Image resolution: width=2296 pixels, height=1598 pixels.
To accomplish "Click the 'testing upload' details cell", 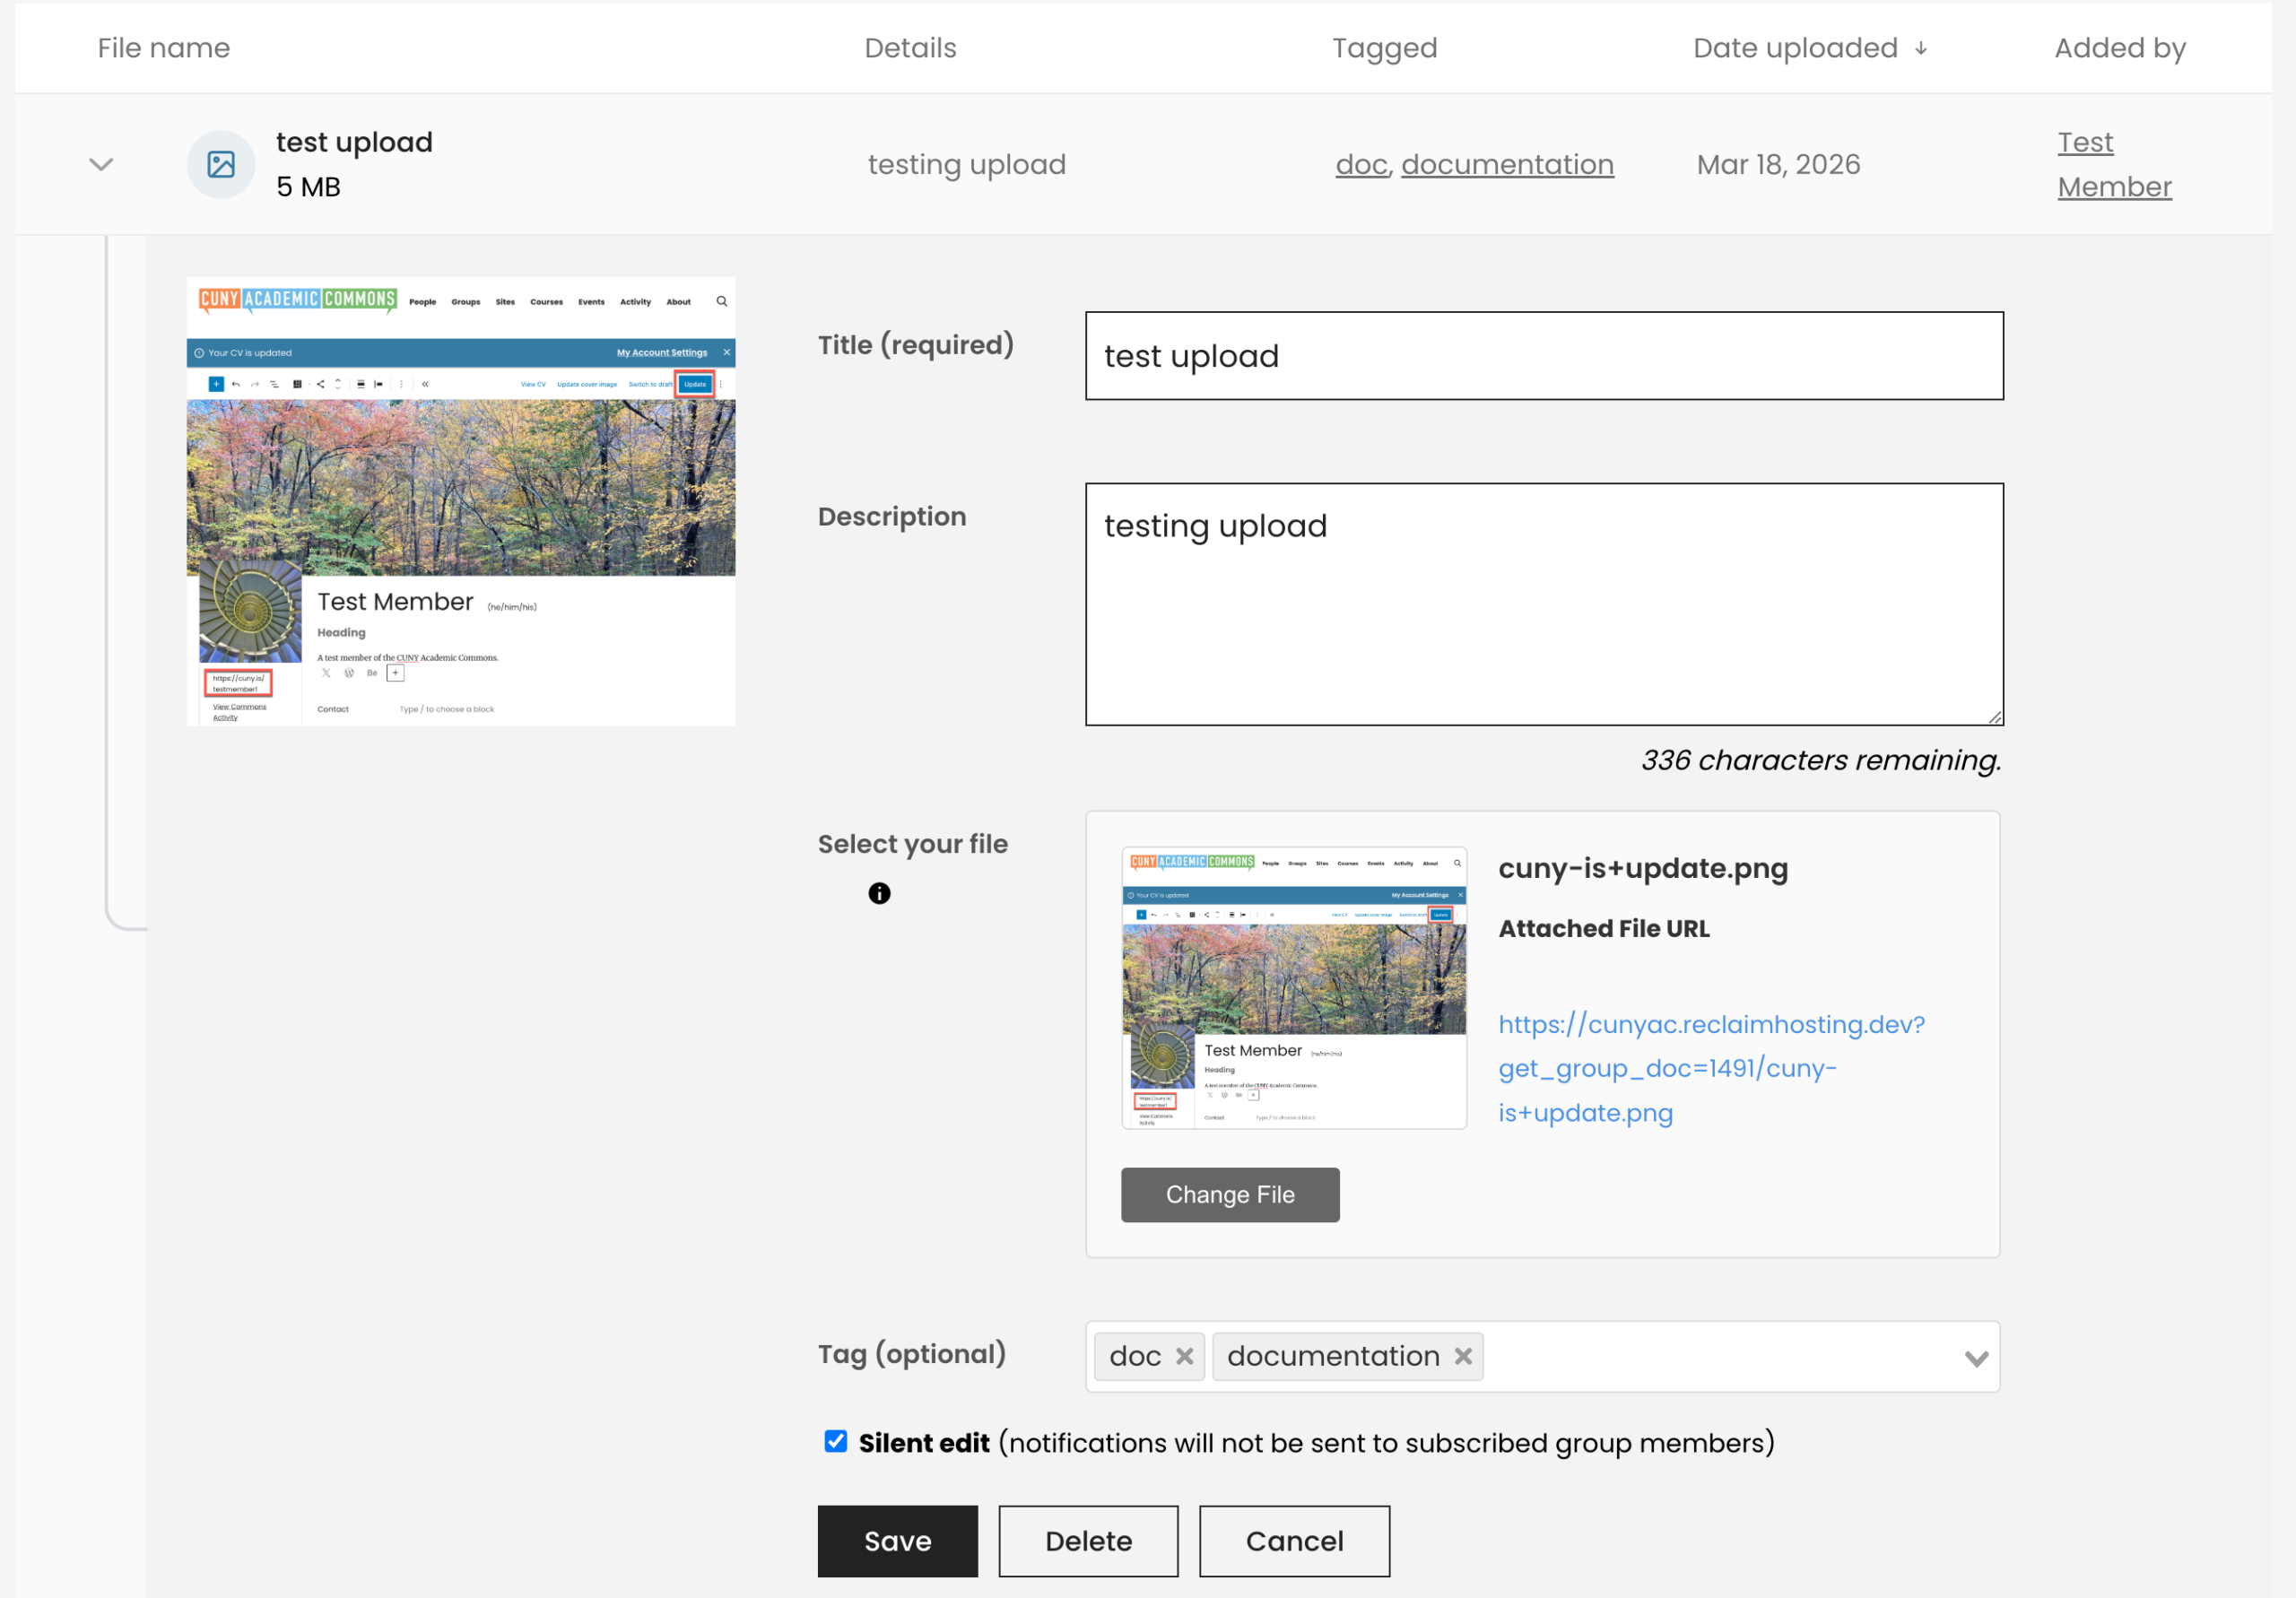I will [966, 165].
